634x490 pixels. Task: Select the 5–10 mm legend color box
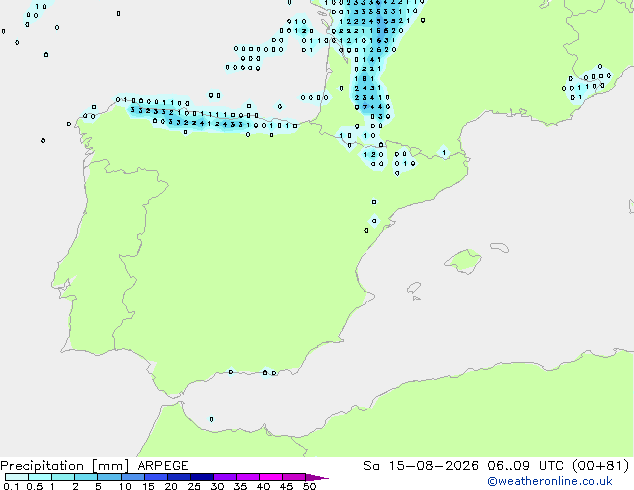(109, 477)
